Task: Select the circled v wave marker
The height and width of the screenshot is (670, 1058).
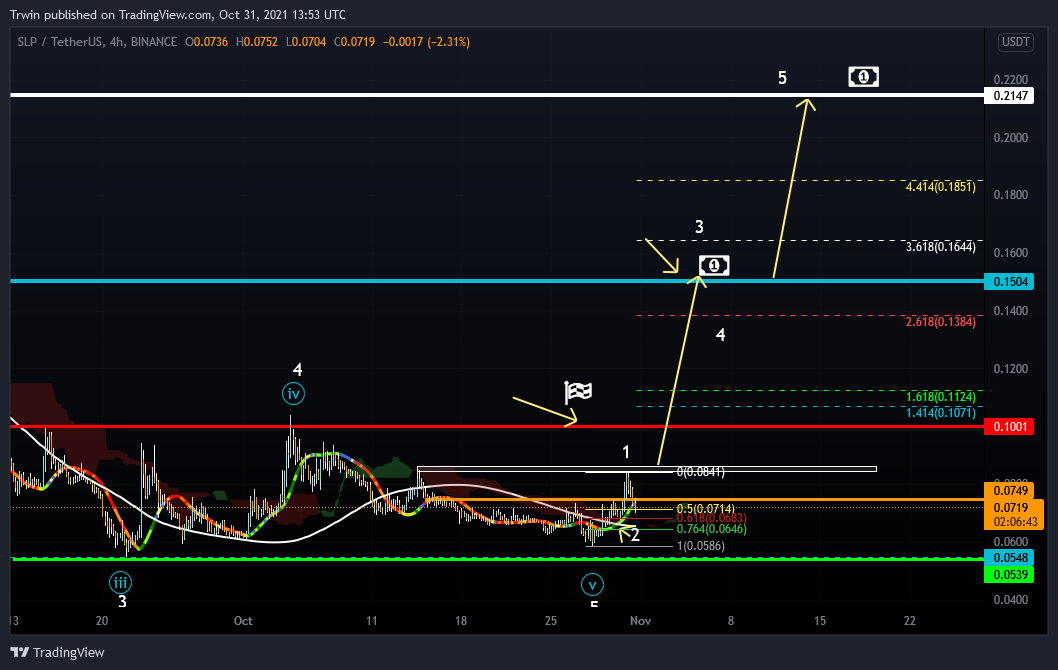Action: coord(592,584)
